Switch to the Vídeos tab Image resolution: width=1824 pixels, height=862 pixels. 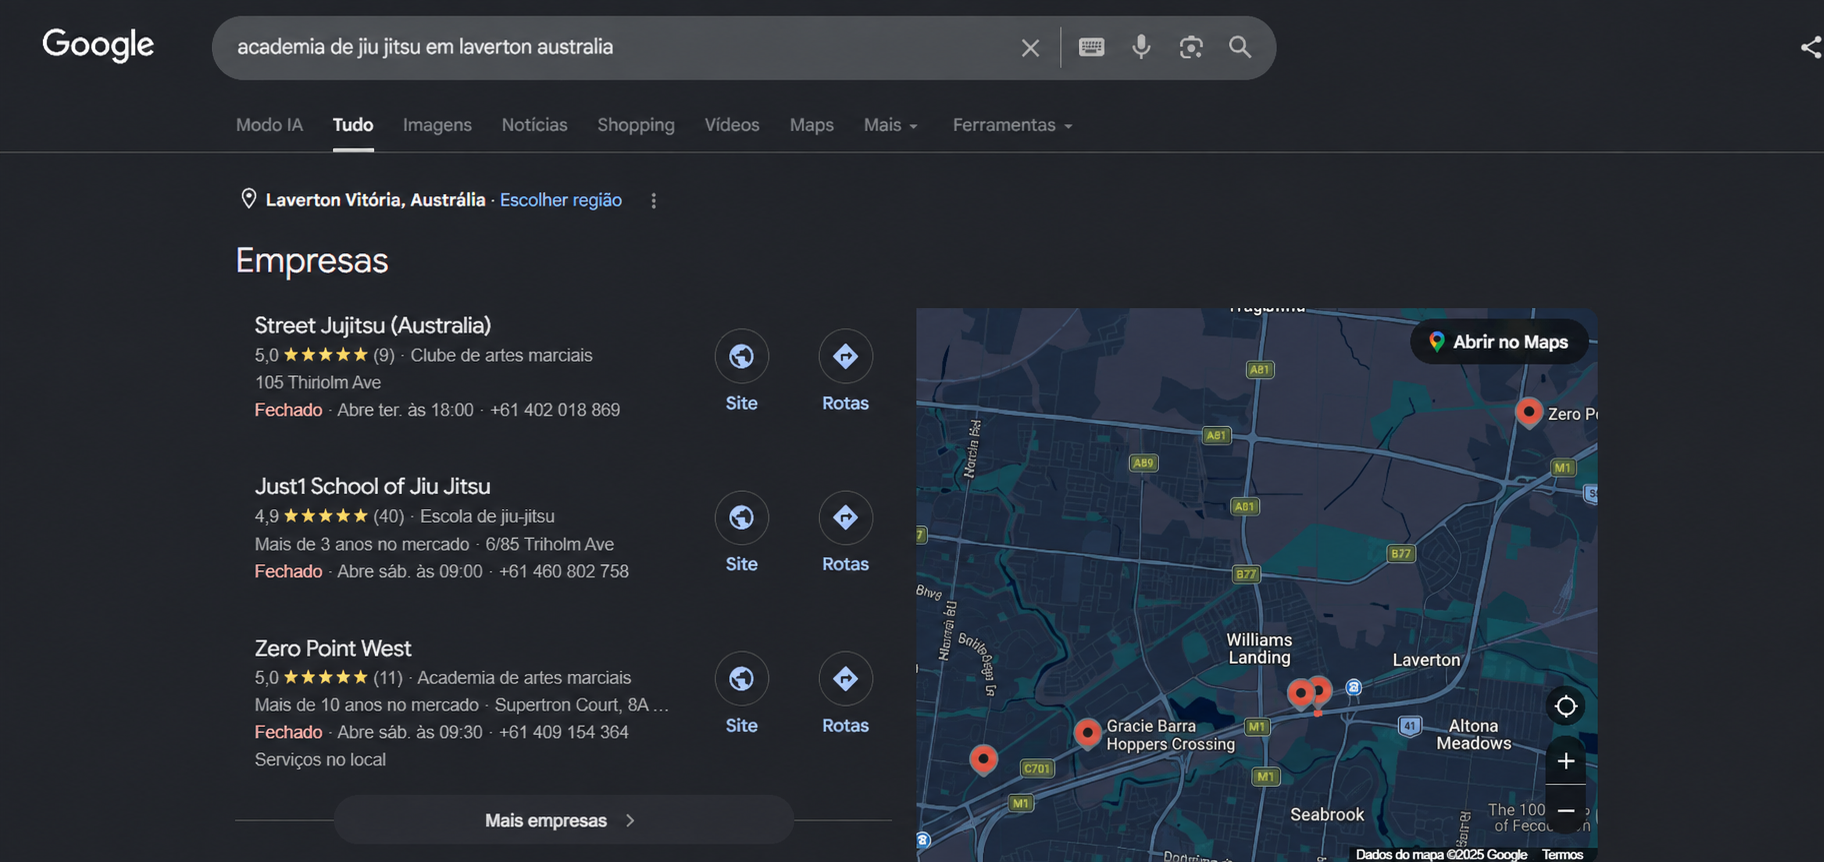click(732, 125)
